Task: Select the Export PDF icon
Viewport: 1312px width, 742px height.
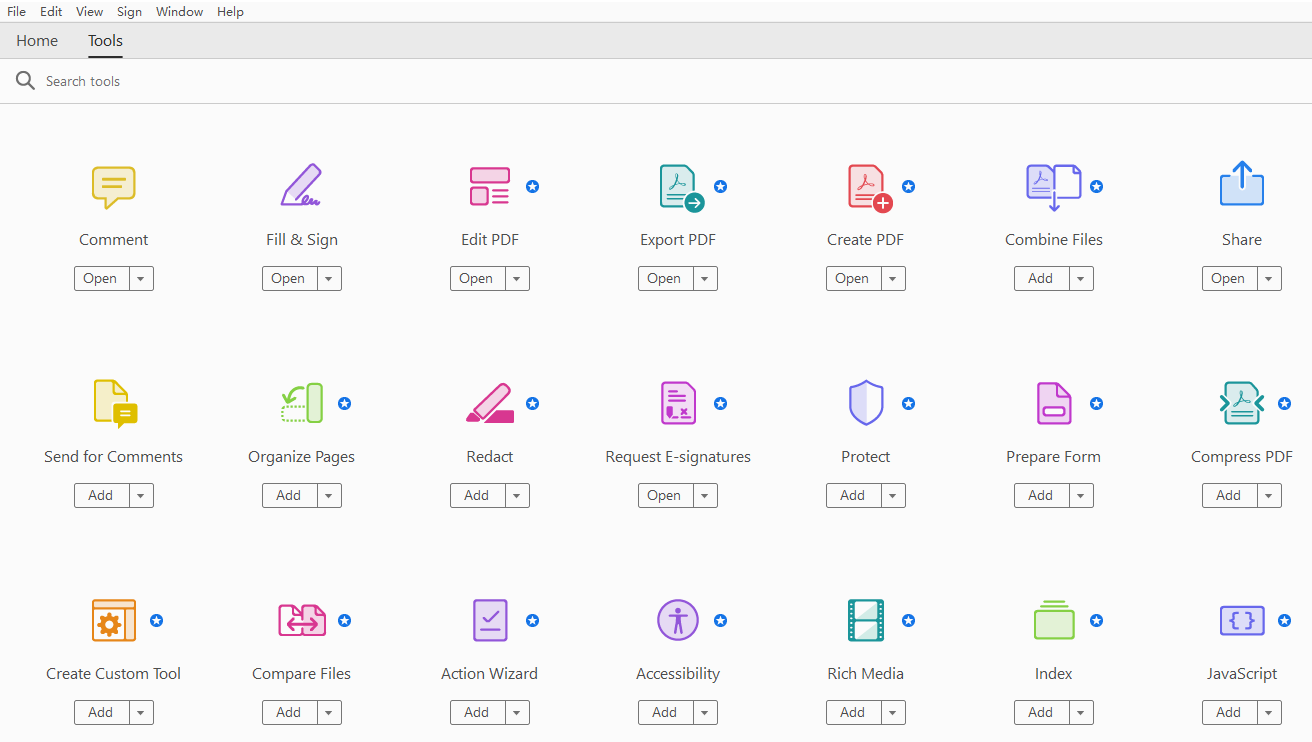Action: point(682,188)
